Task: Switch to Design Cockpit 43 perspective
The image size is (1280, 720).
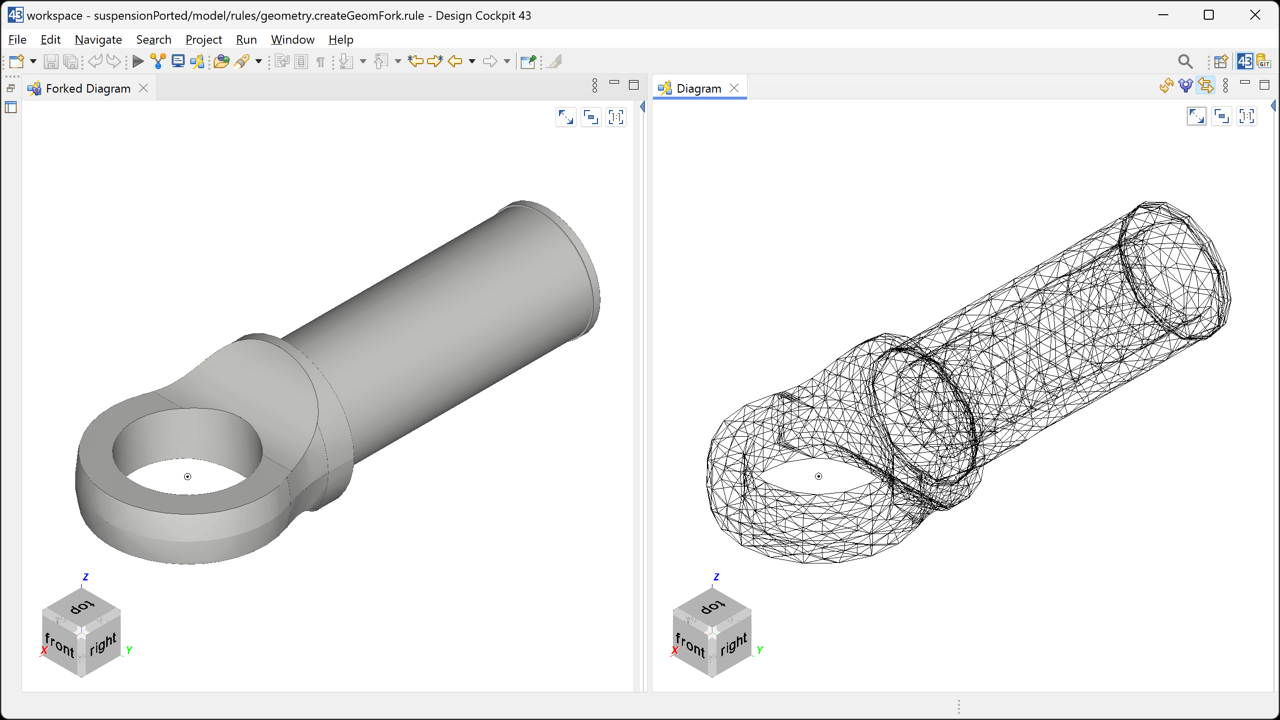Action: (1244, 62)
